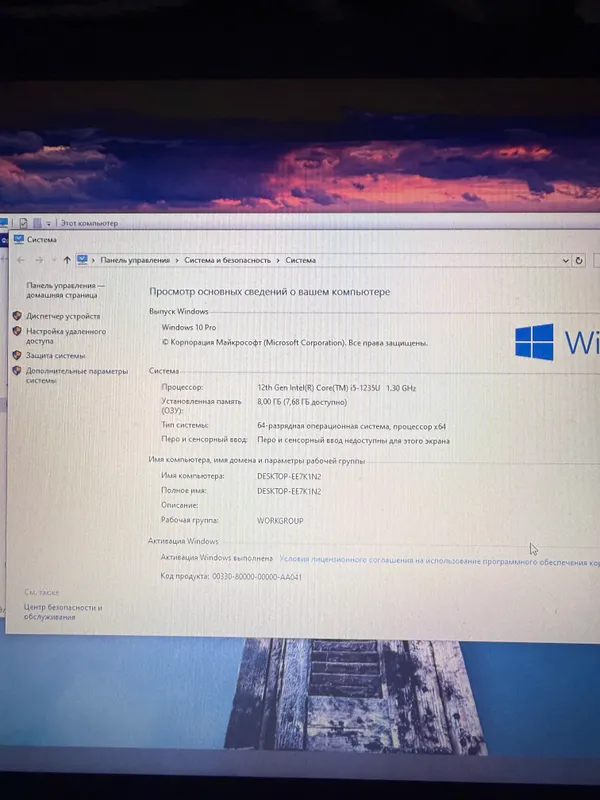
Task: Click the См. также heading
Action: click(x=41, y=592)
